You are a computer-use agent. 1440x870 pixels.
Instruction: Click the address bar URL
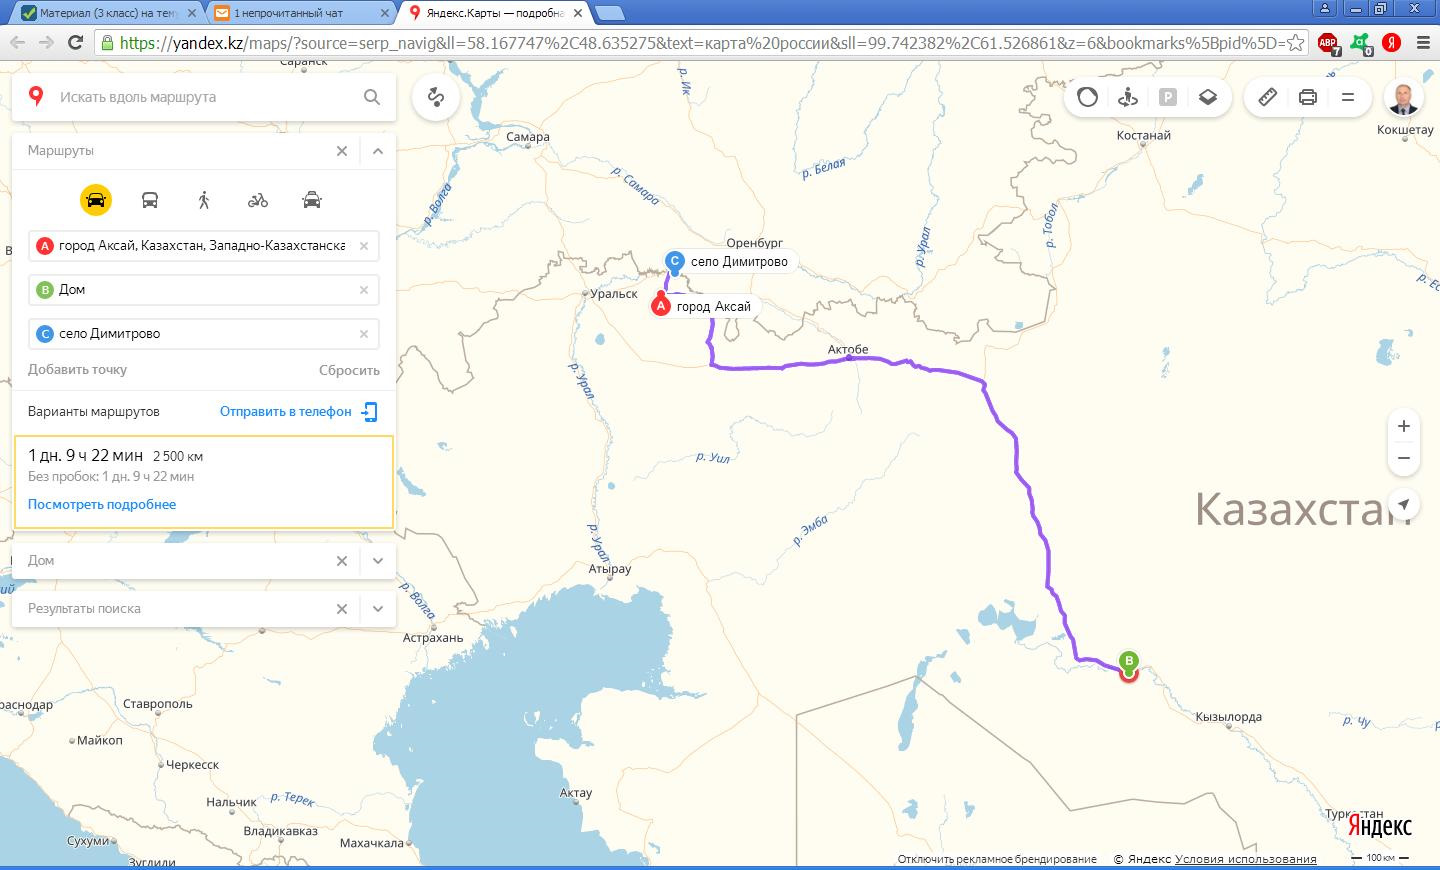point(700,42)
